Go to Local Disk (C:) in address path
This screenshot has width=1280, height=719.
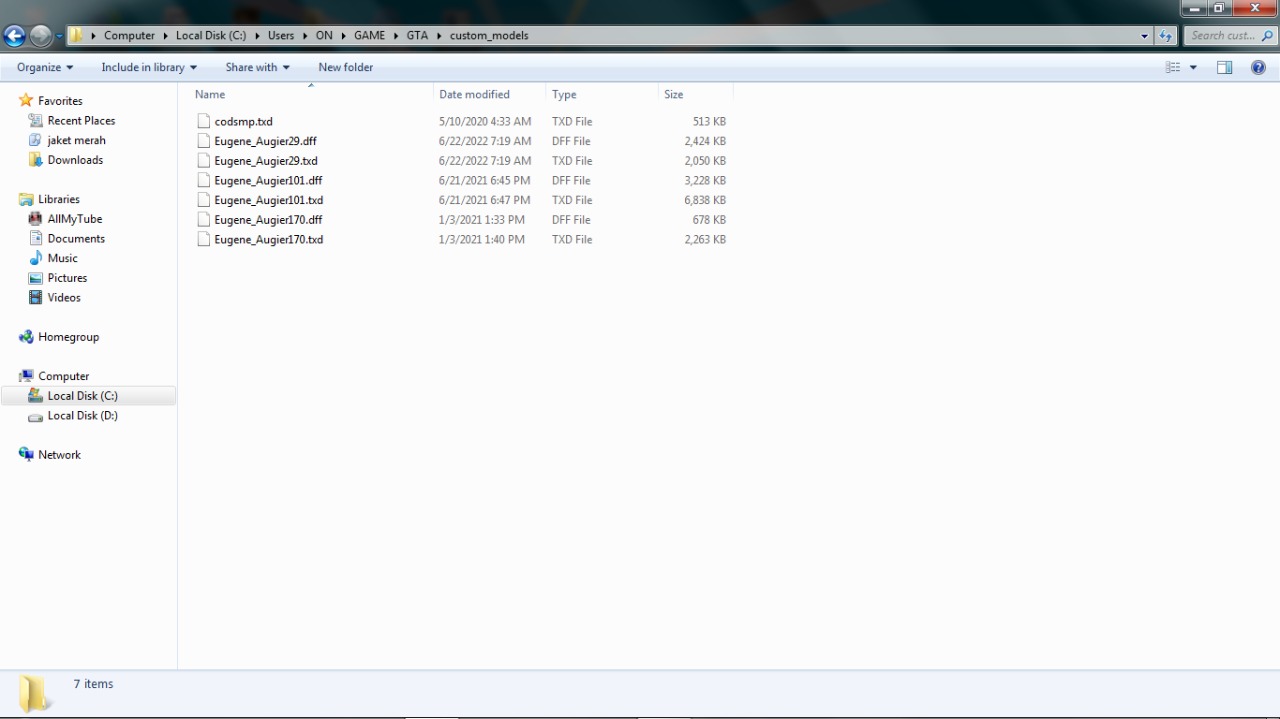pos(211,35)
